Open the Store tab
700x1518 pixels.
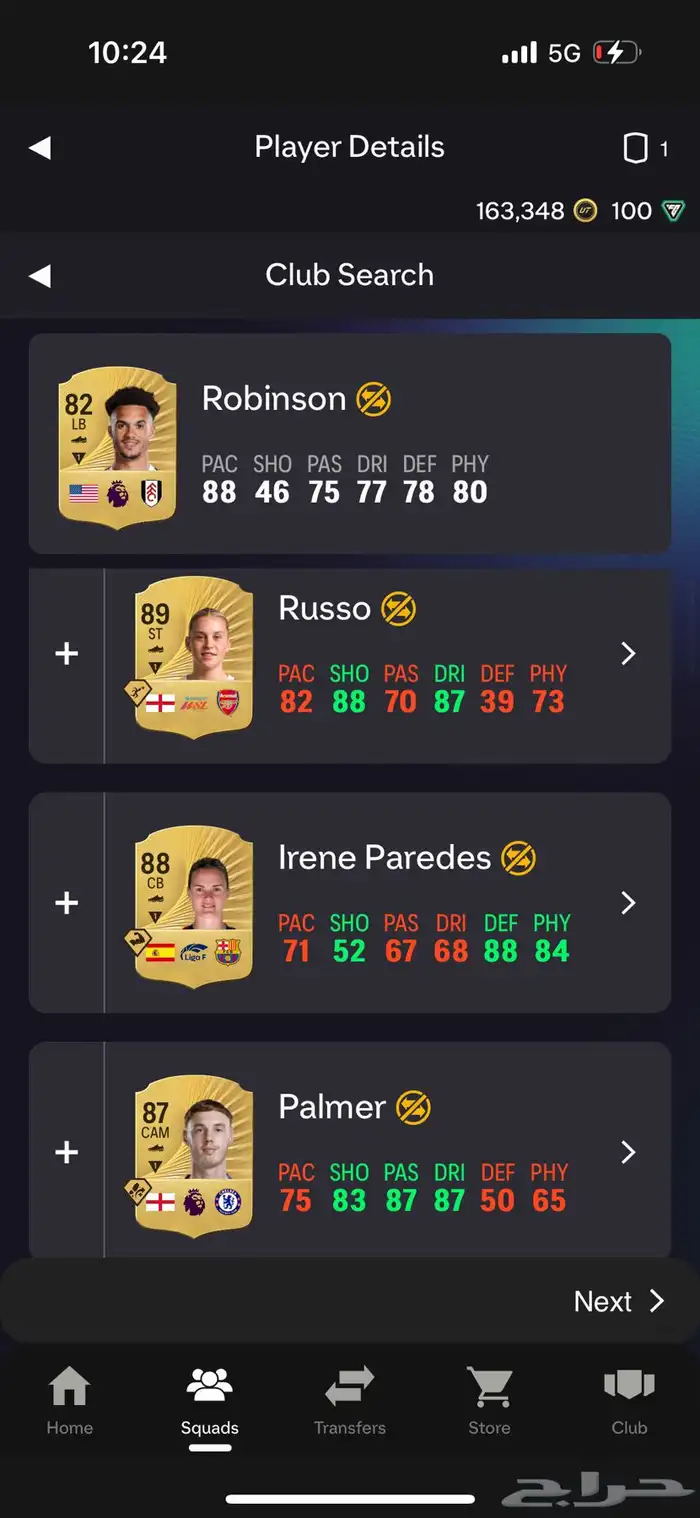[x=489, y=1399]
